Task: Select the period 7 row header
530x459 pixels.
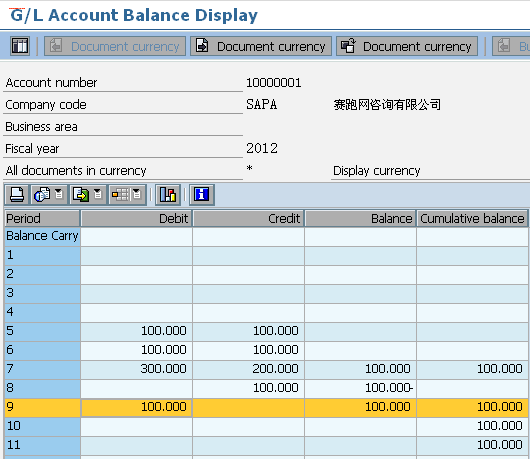Action: click(42, 368)
